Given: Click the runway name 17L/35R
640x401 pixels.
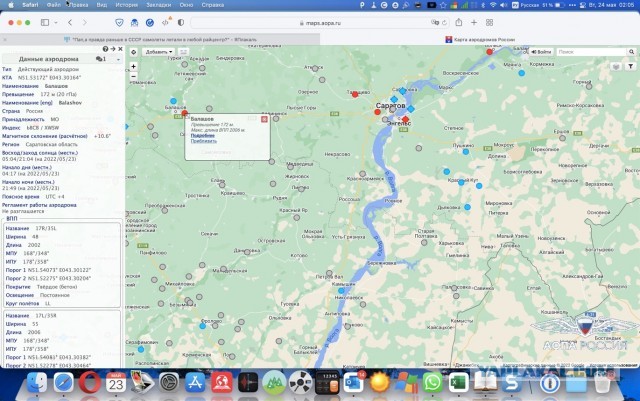Looking at the screenshot, I should pos(46,316).
